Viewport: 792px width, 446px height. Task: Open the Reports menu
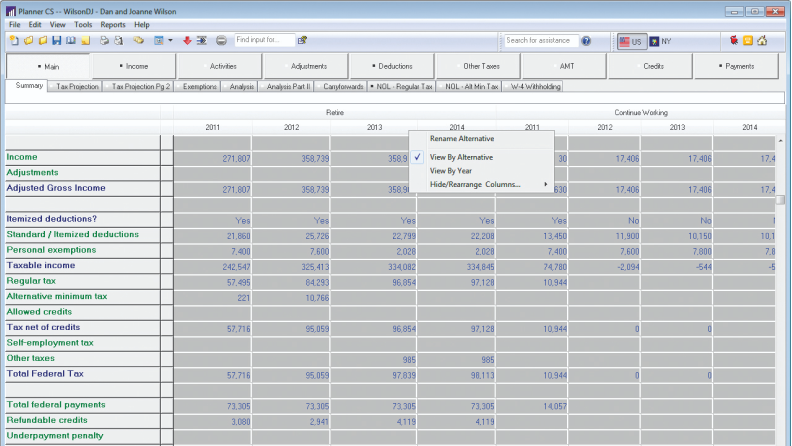click(113, 24)
